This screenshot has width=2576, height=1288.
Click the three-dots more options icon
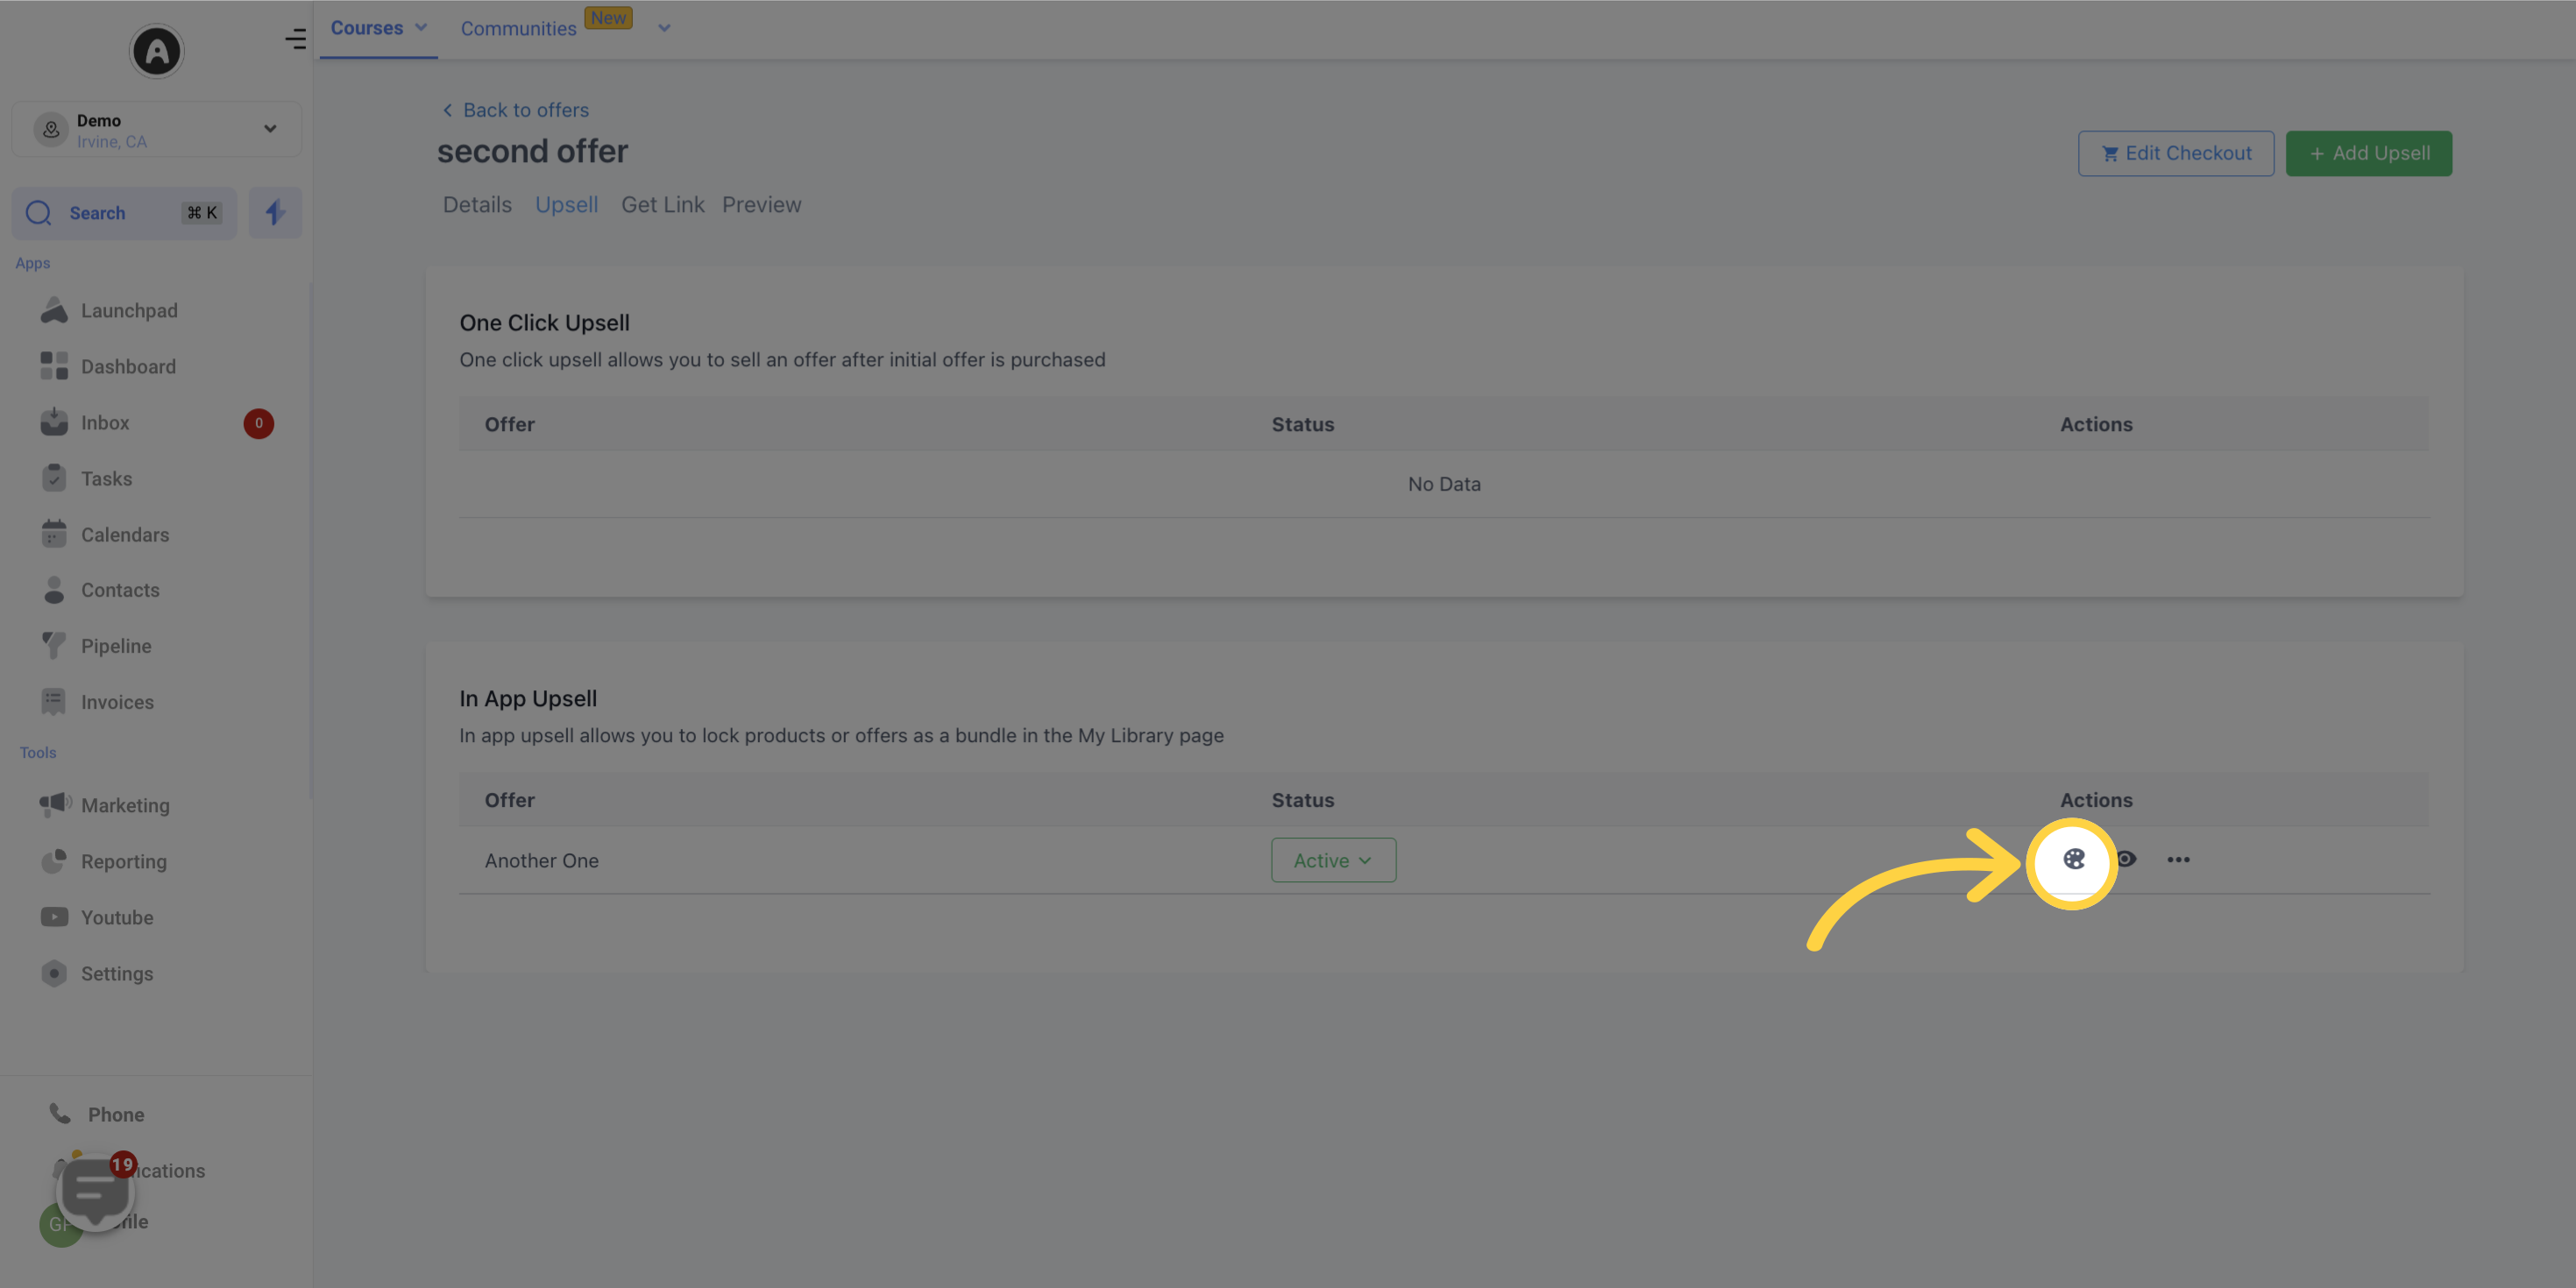2177,860
